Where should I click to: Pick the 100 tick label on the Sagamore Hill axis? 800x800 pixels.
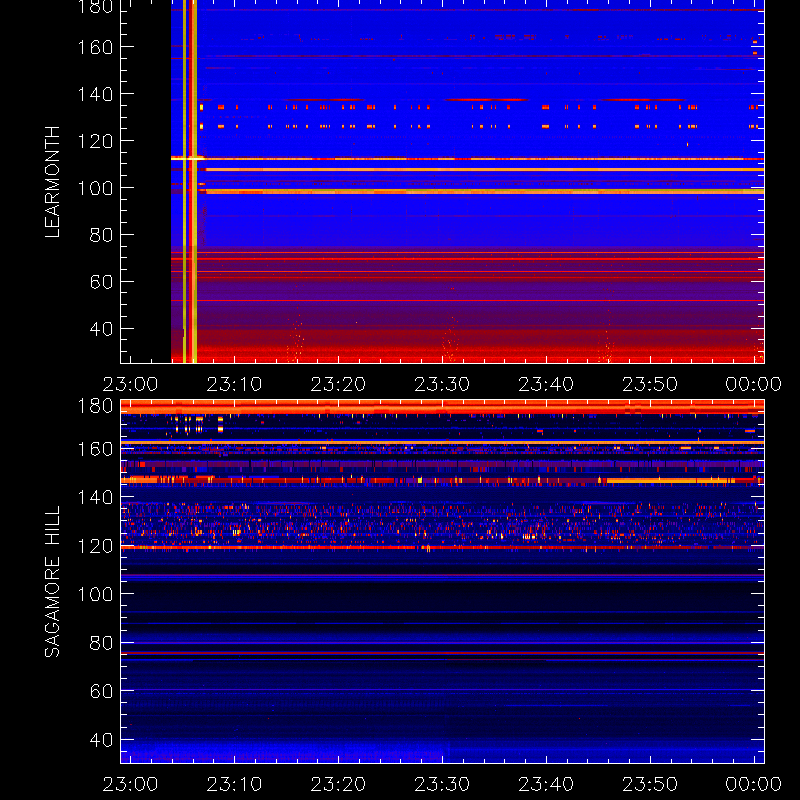click(95, 594)
